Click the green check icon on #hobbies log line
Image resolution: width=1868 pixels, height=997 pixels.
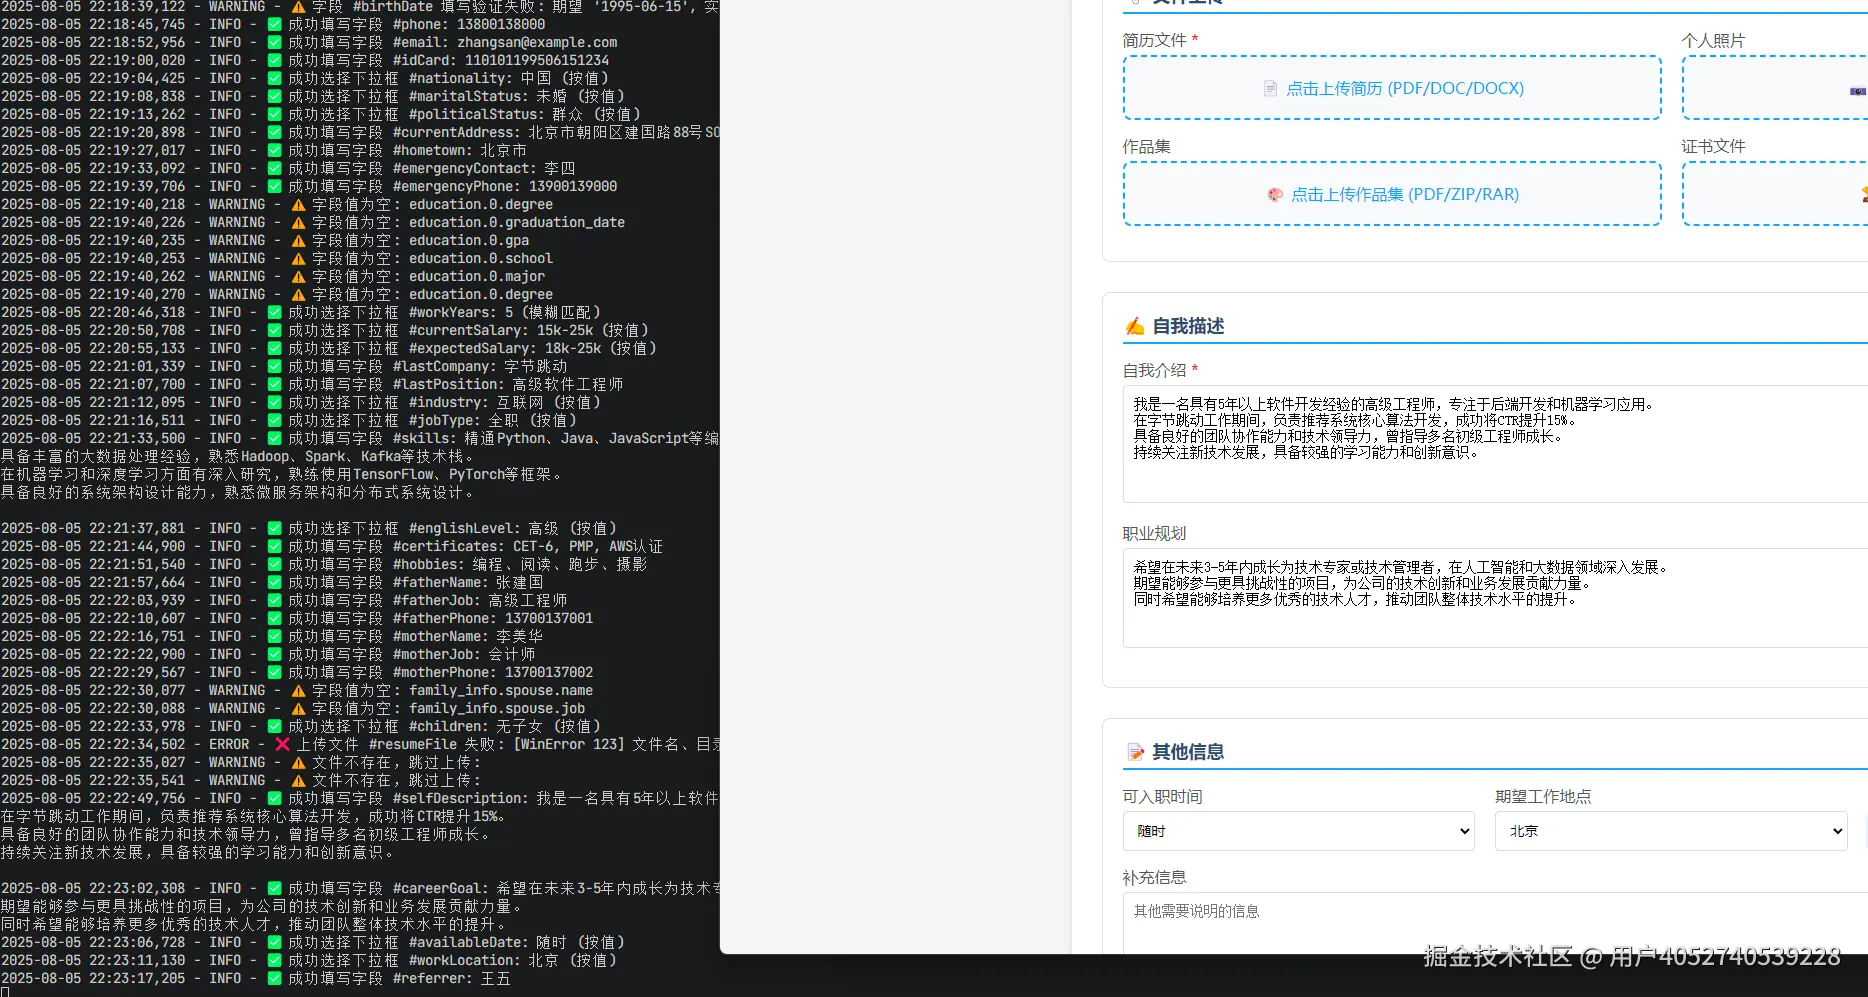[275, 564]
